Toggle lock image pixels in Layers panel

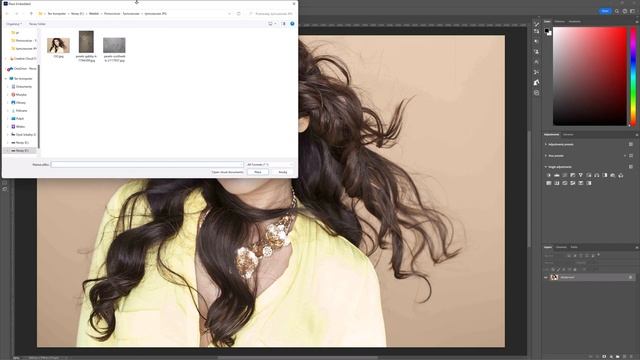coord(558,269)
